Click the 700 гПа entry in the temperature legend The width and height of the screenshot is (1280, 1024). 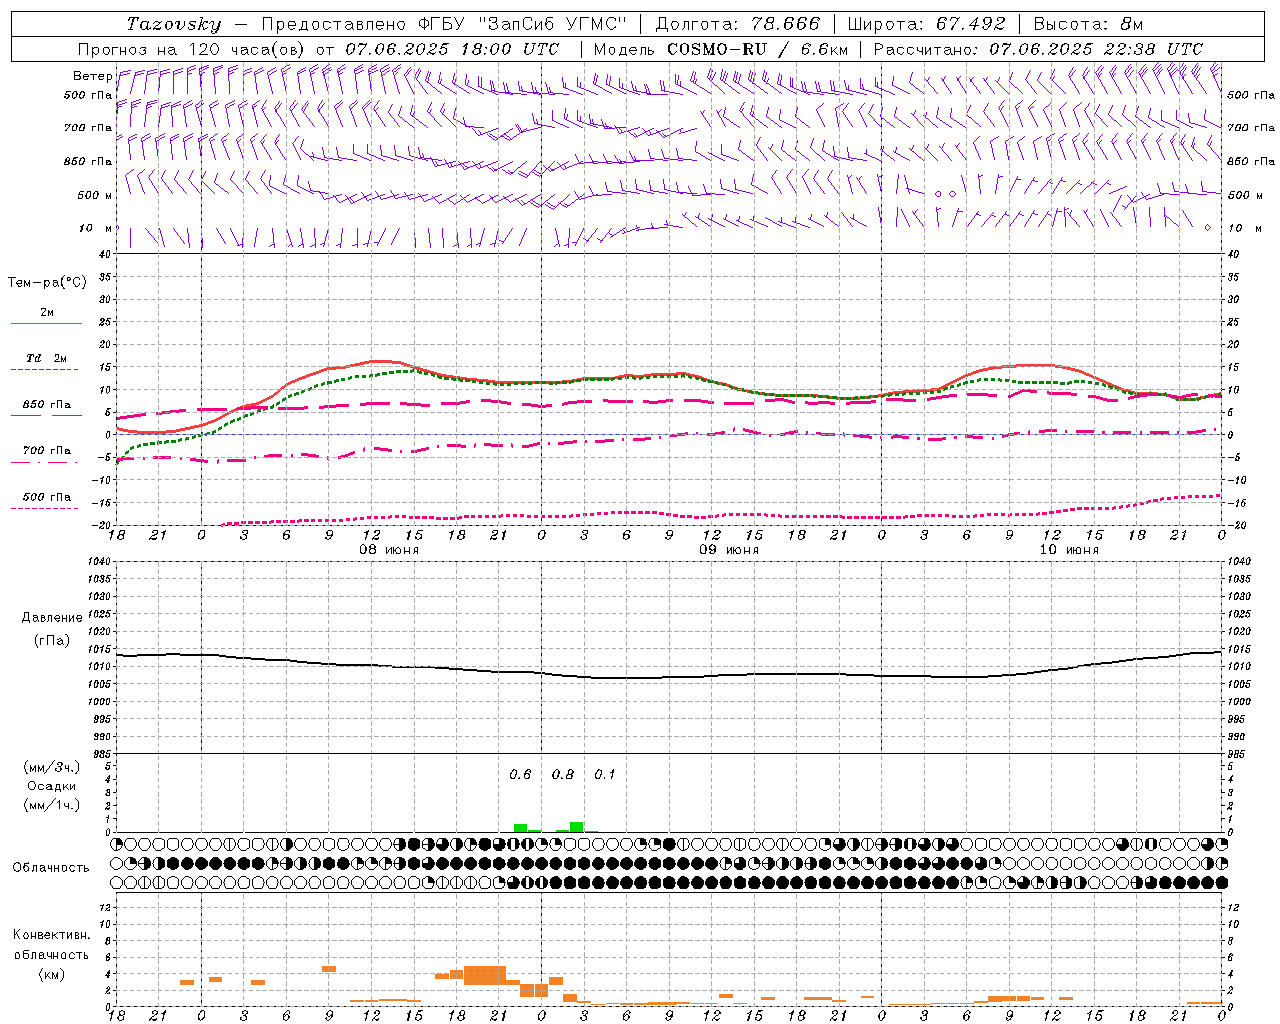coord(46,451)
